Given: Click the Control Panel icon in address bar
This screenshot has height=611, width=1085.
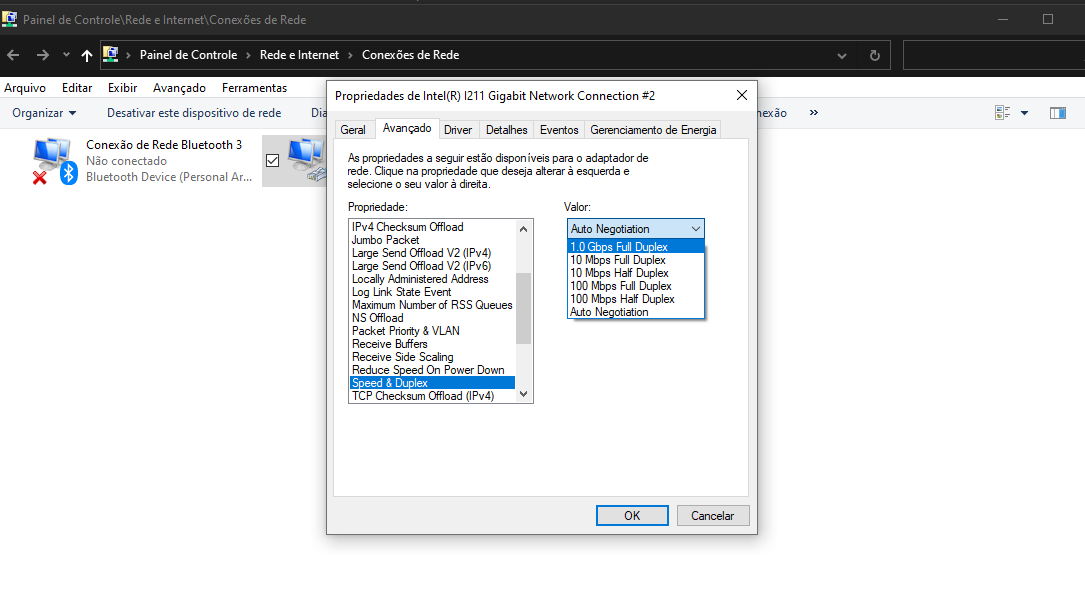Looking at the screenshot, I should (x=111, y=54).
